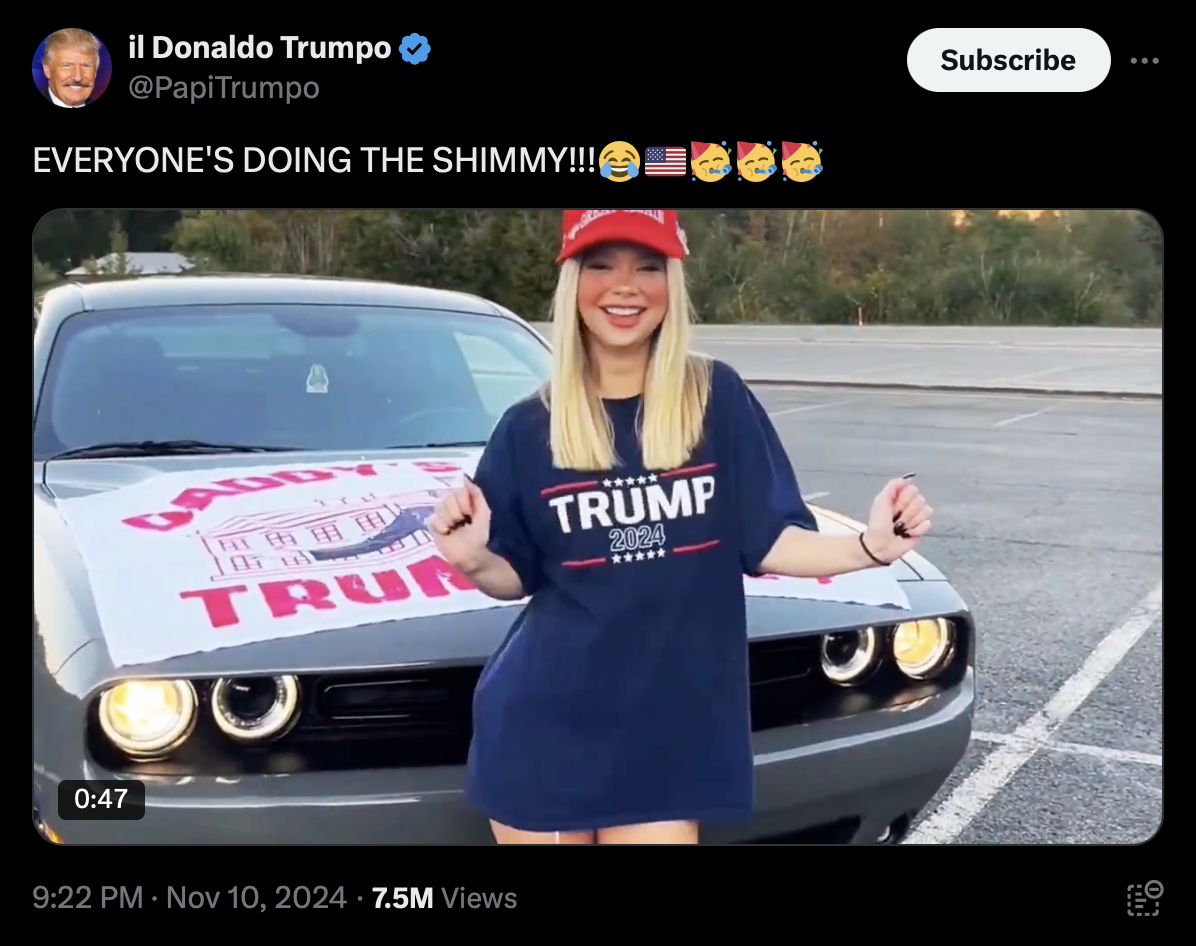Open the 9:22 PM Nov 10, 2024 timestamp

click(x=189, y=897)
